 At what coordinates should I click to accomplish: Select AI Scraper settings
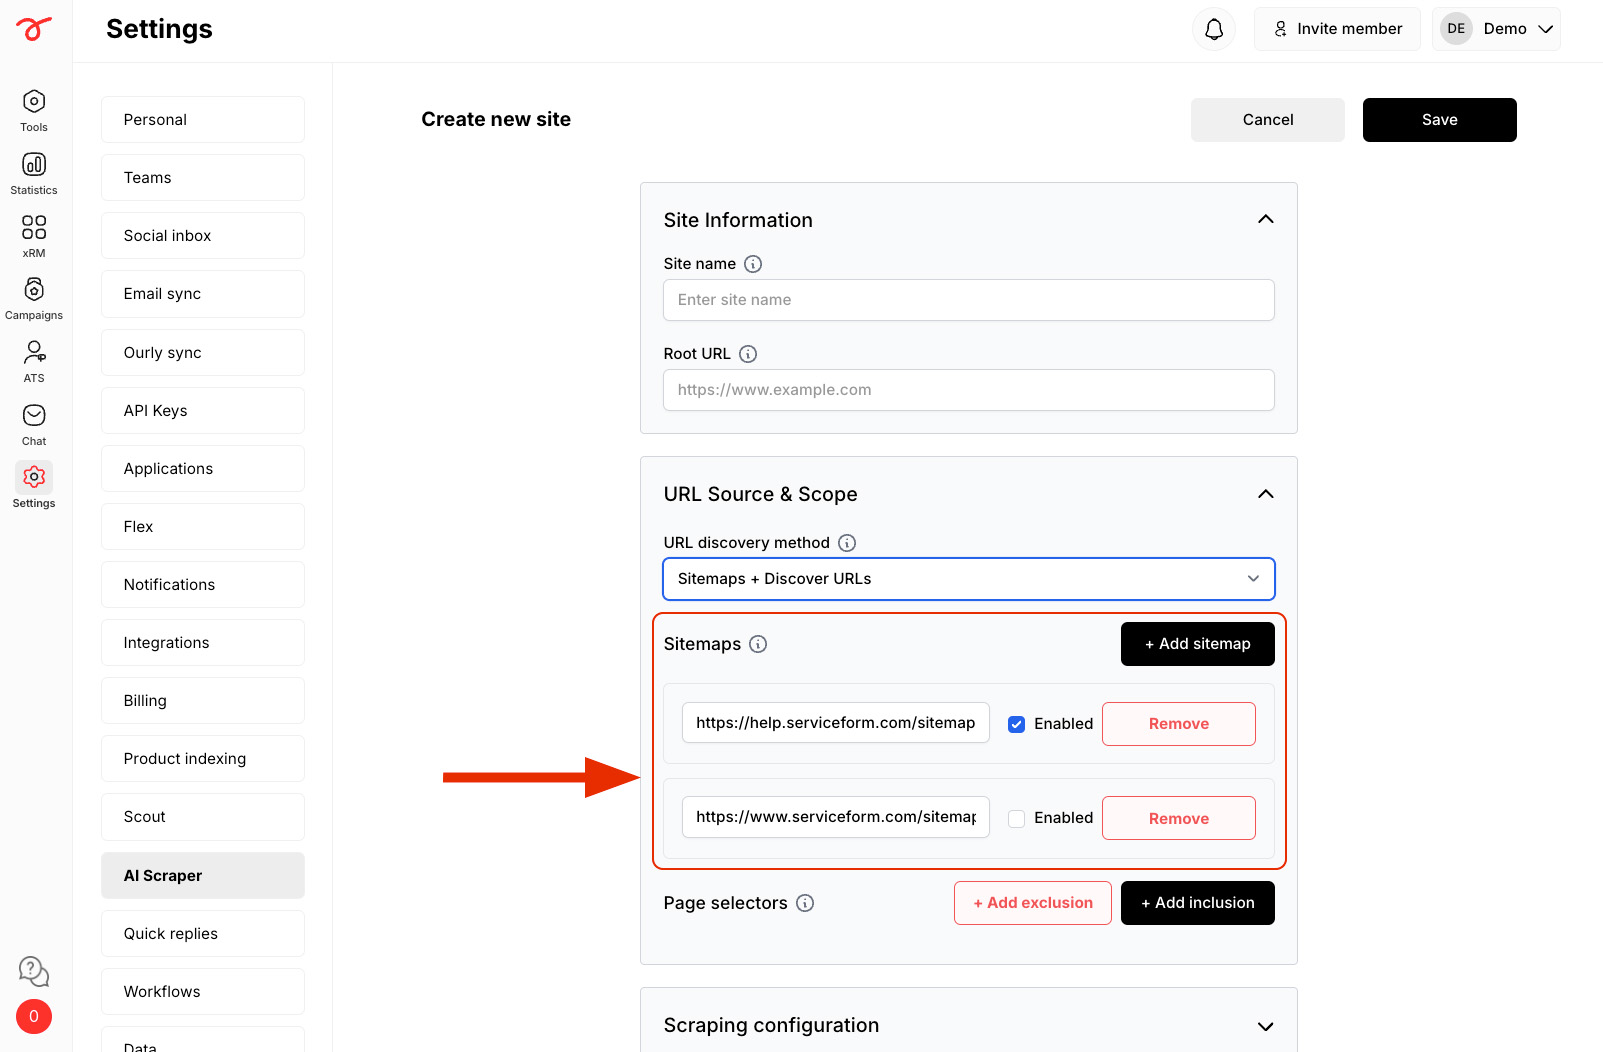[203, 876]
